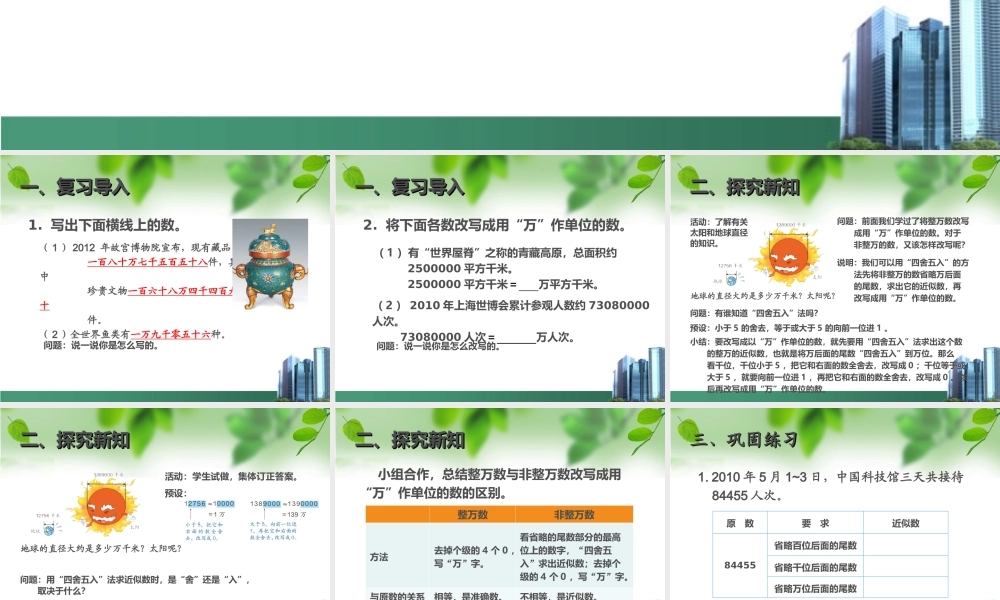Click the 二、探究新知 heading banner

745,185
